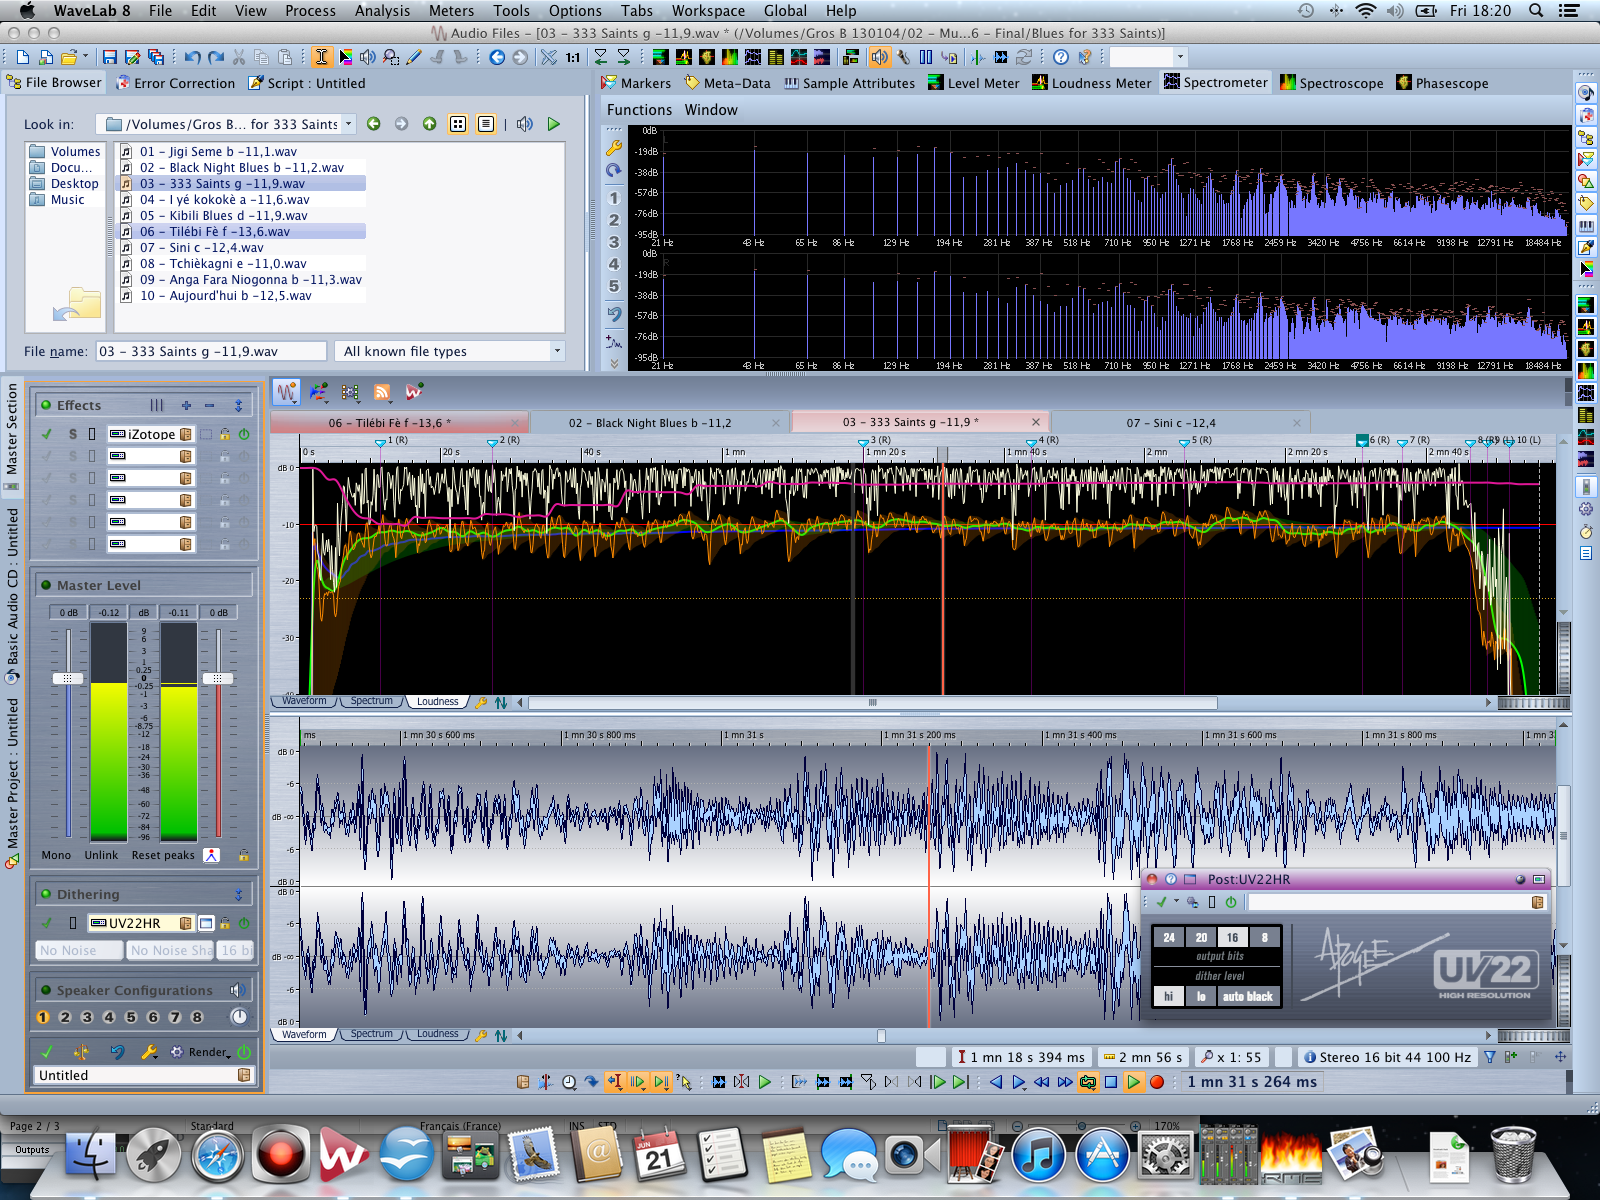This screenshot has width=1600, height=1200.
Task: Toggle the loop playback icon
Action: 1087,1082
